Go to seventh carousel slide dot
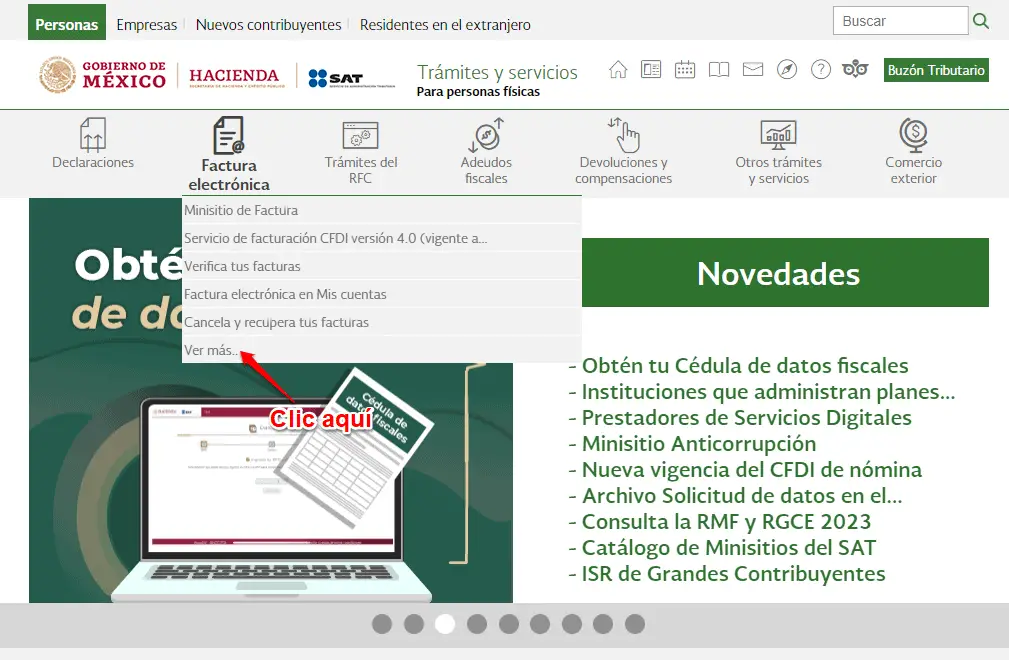Screen dimensions: 1009x660 click(571, 624)
